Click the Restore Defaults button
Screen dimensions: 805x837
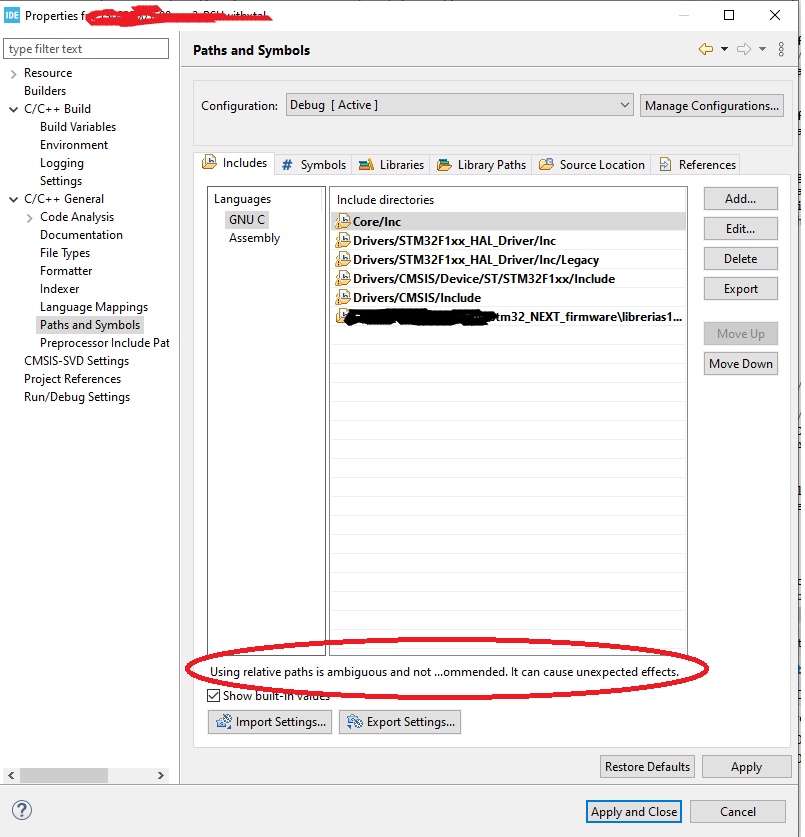(647, 767)
